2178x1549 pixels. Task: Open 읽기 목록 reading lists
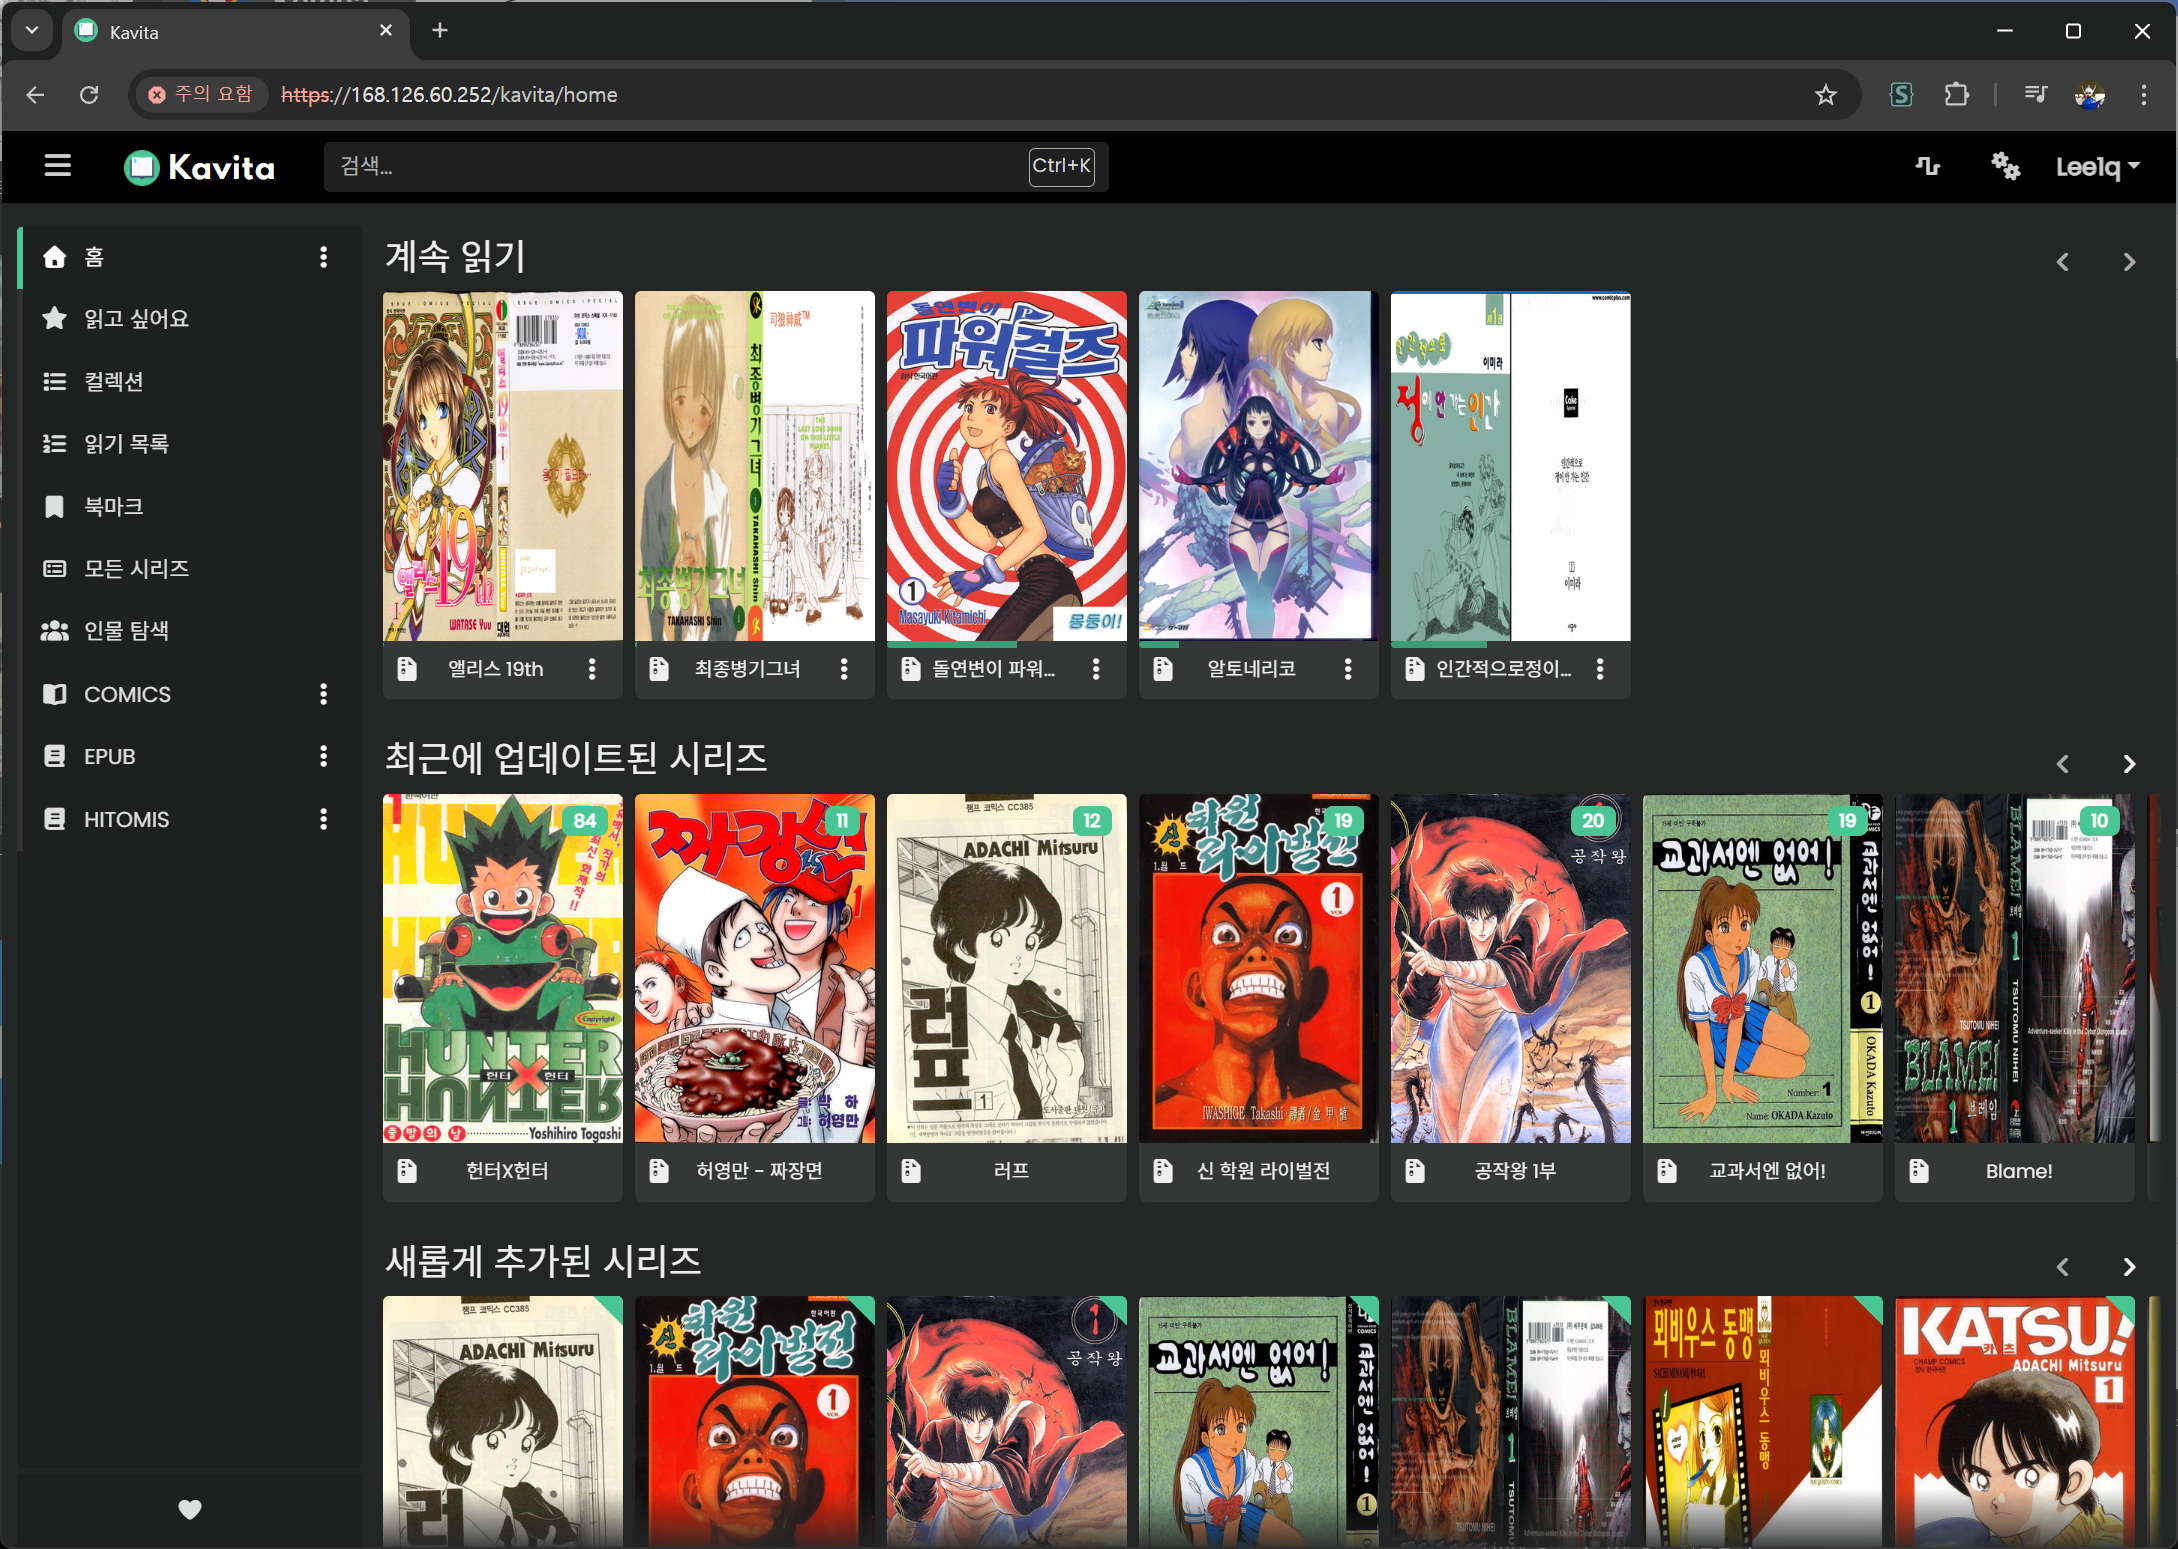pyautogui.click(x=126, y=444)
